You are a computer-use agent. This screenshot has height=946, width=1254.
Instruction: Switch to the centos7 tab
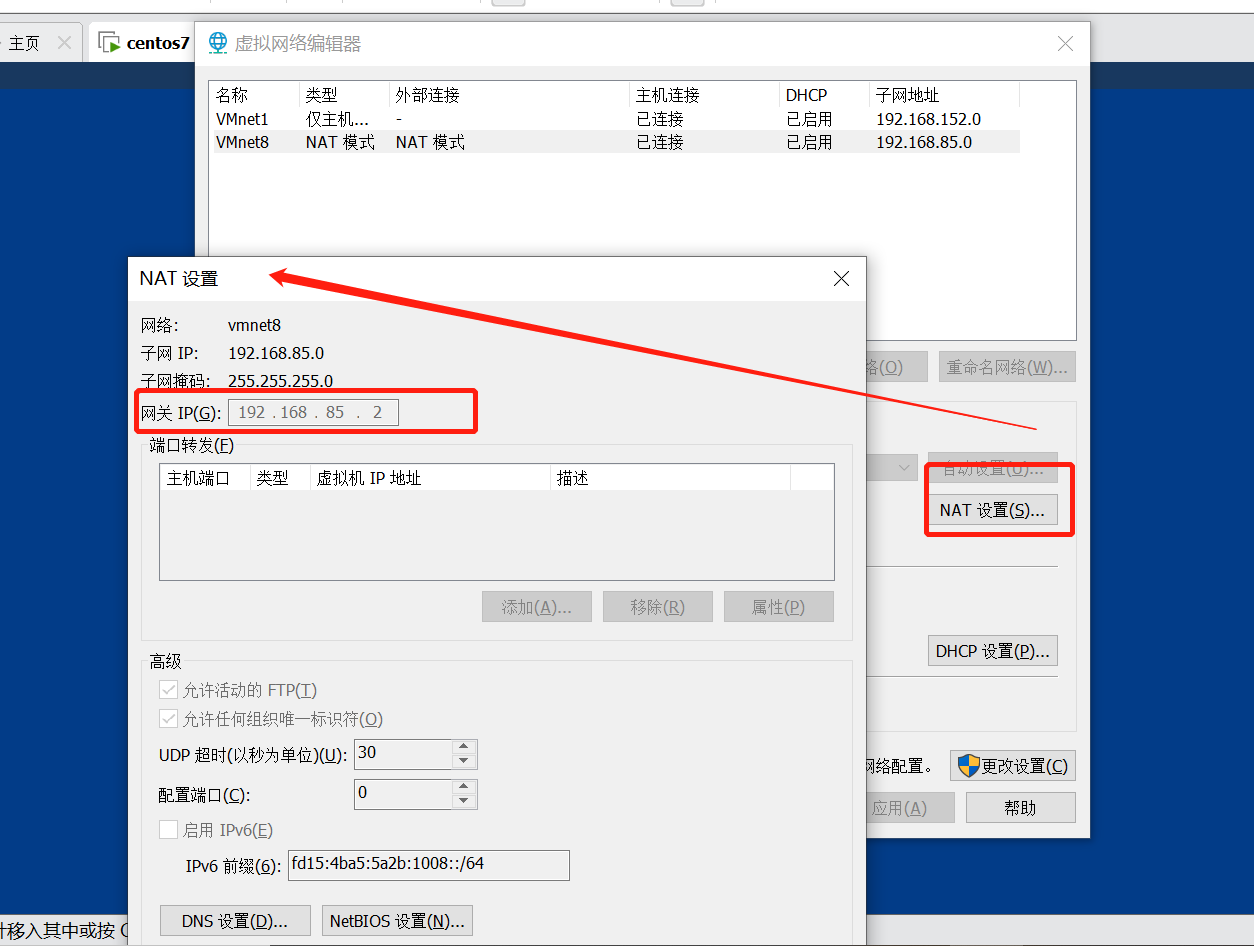[142, 43]
